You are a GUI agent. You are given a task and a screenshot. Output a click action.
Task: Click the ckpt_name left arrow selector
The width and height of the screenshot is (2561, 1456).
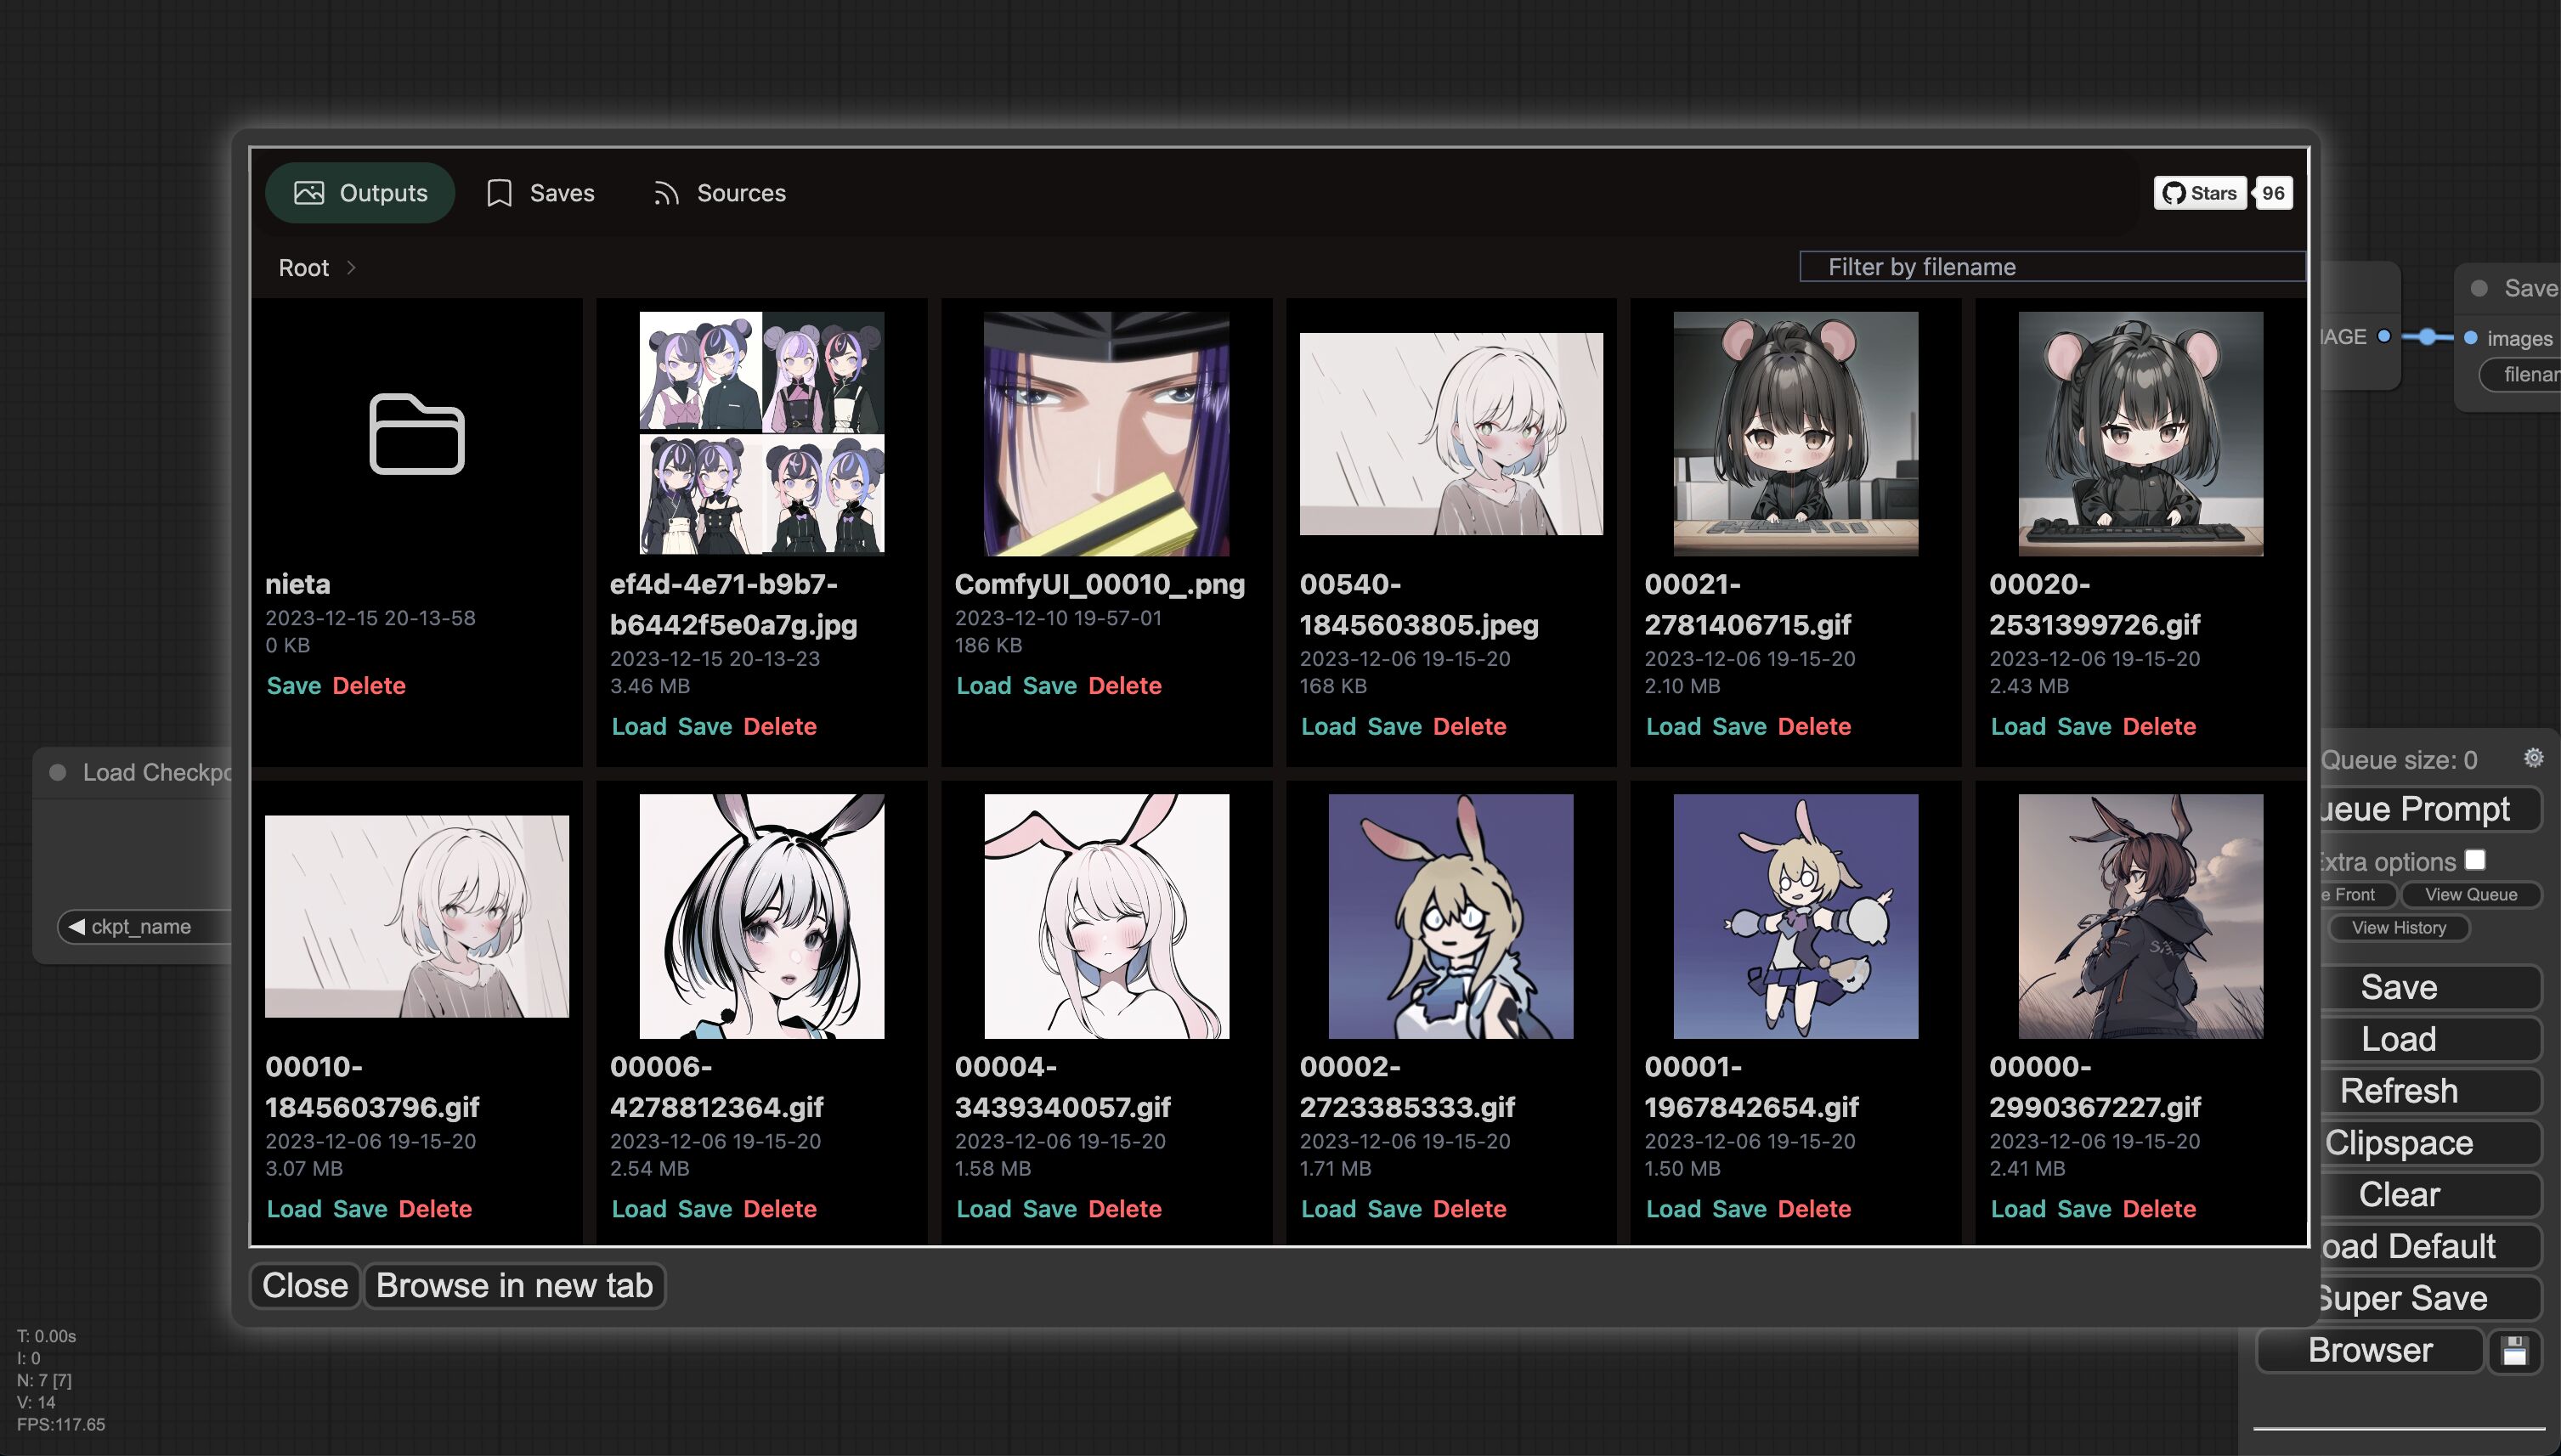point(77,926)
